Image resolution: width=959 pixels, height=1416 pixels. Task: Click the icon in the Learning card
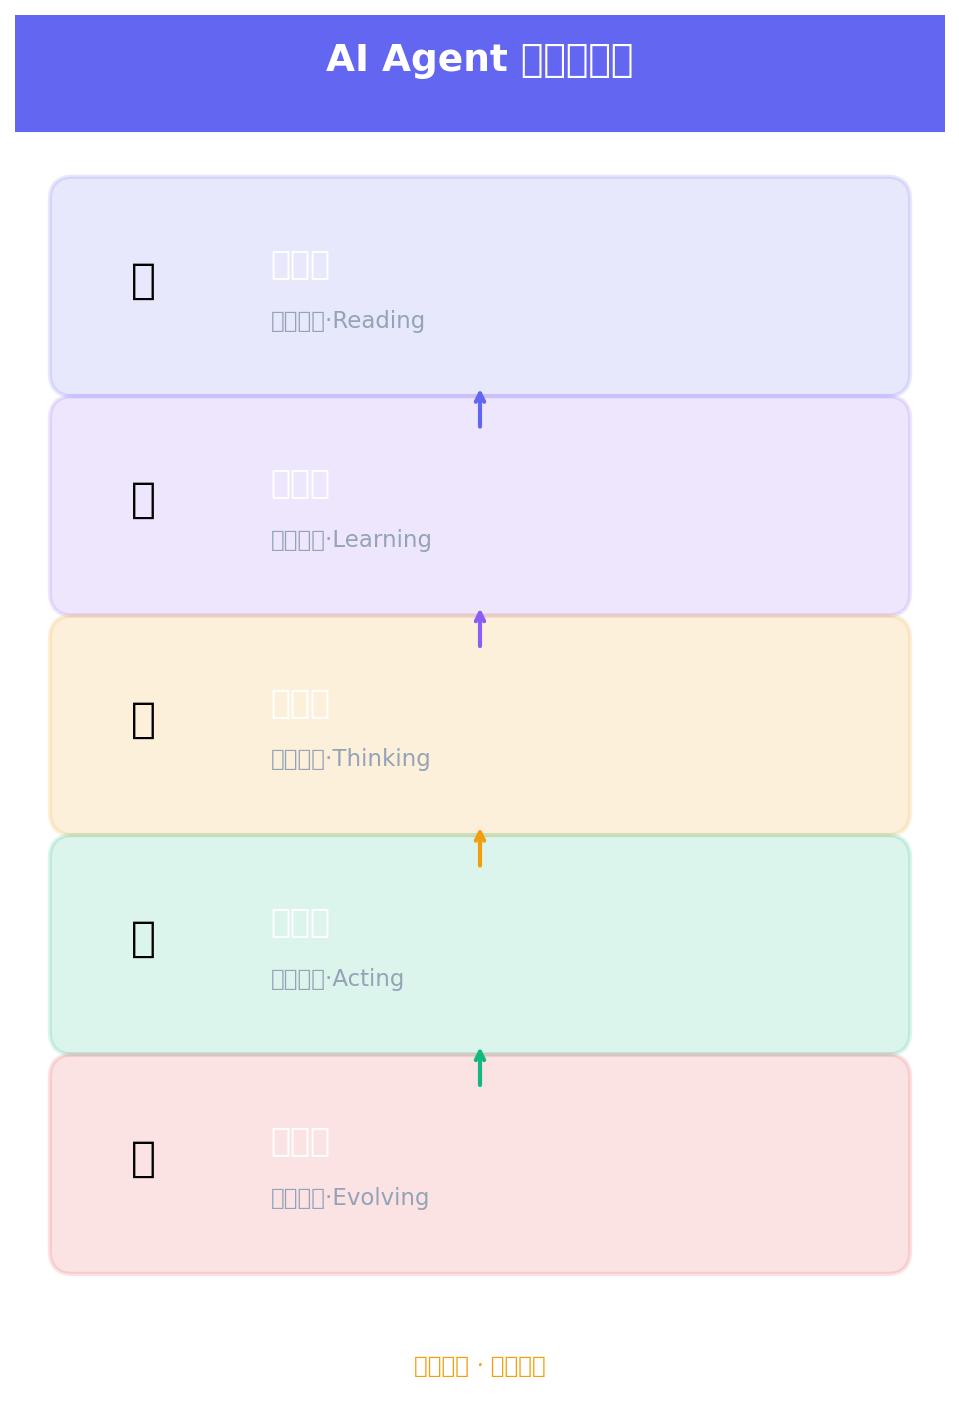[x=143, y=500]
